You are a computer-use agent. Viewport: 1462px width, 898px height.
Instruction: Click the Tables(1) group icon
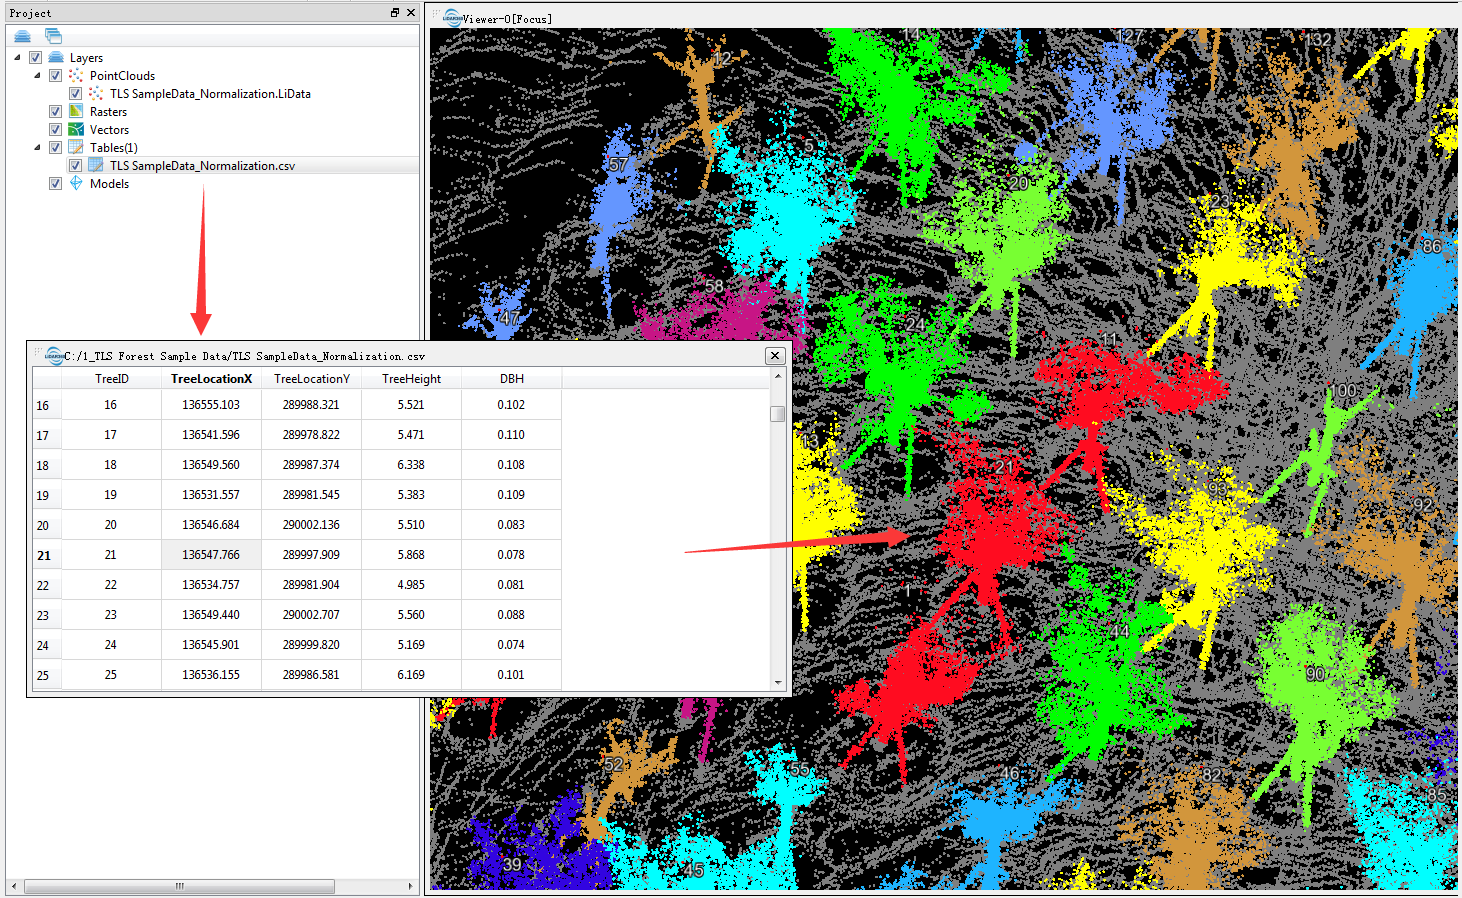tap(76, 147)
